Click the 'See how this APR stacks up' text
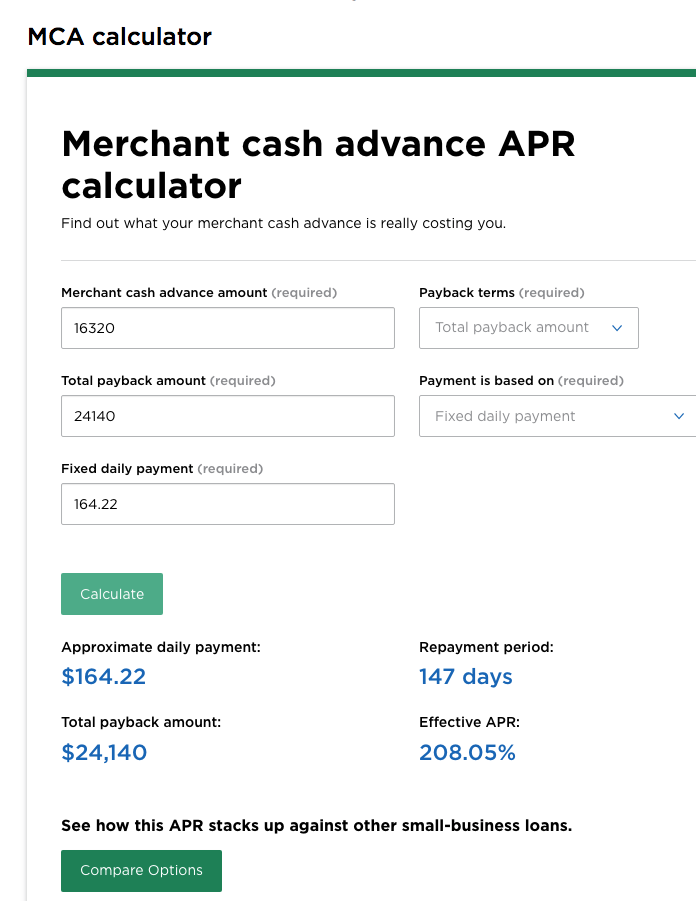Image resolution: width=696 pixels, height=901 pixels. pos(316,826)
